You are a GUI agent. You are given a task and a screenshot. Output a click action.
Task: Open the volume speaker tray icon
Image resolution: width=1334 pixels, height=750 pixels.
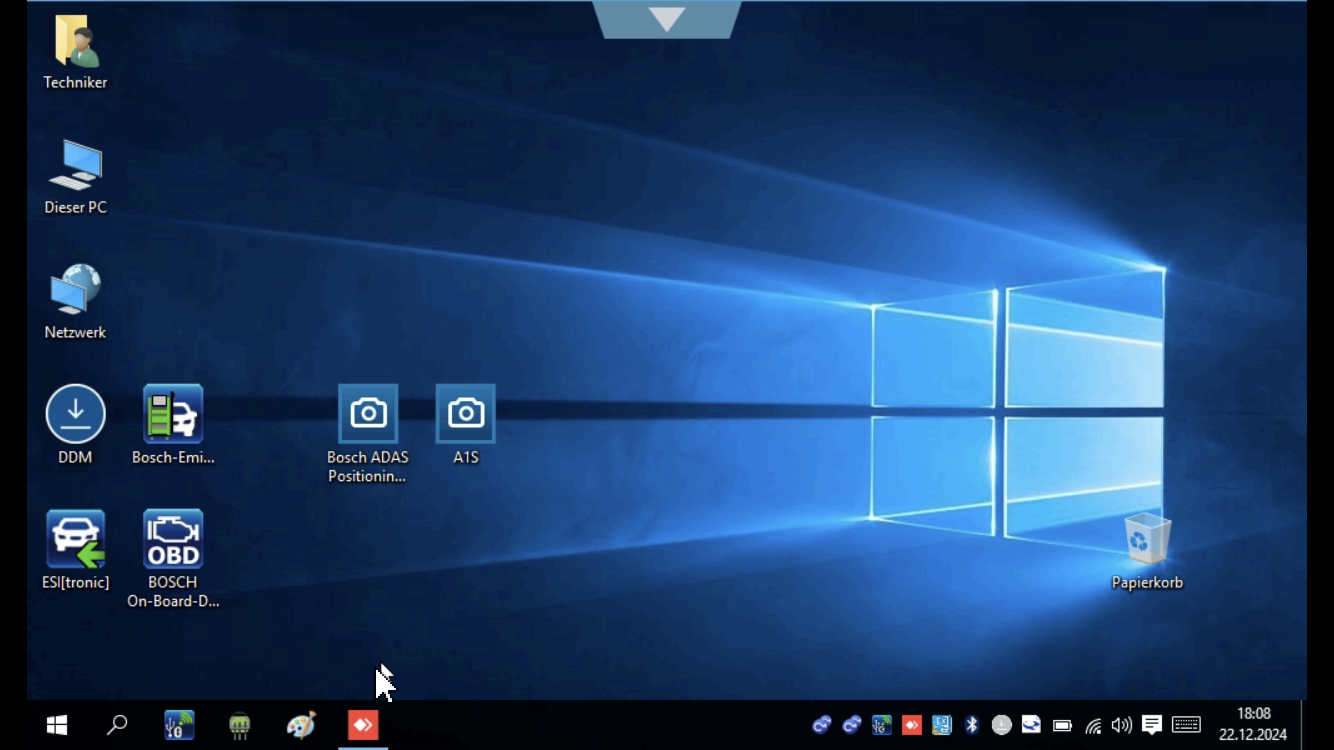pyautogui.click(x=1122, y=725)
